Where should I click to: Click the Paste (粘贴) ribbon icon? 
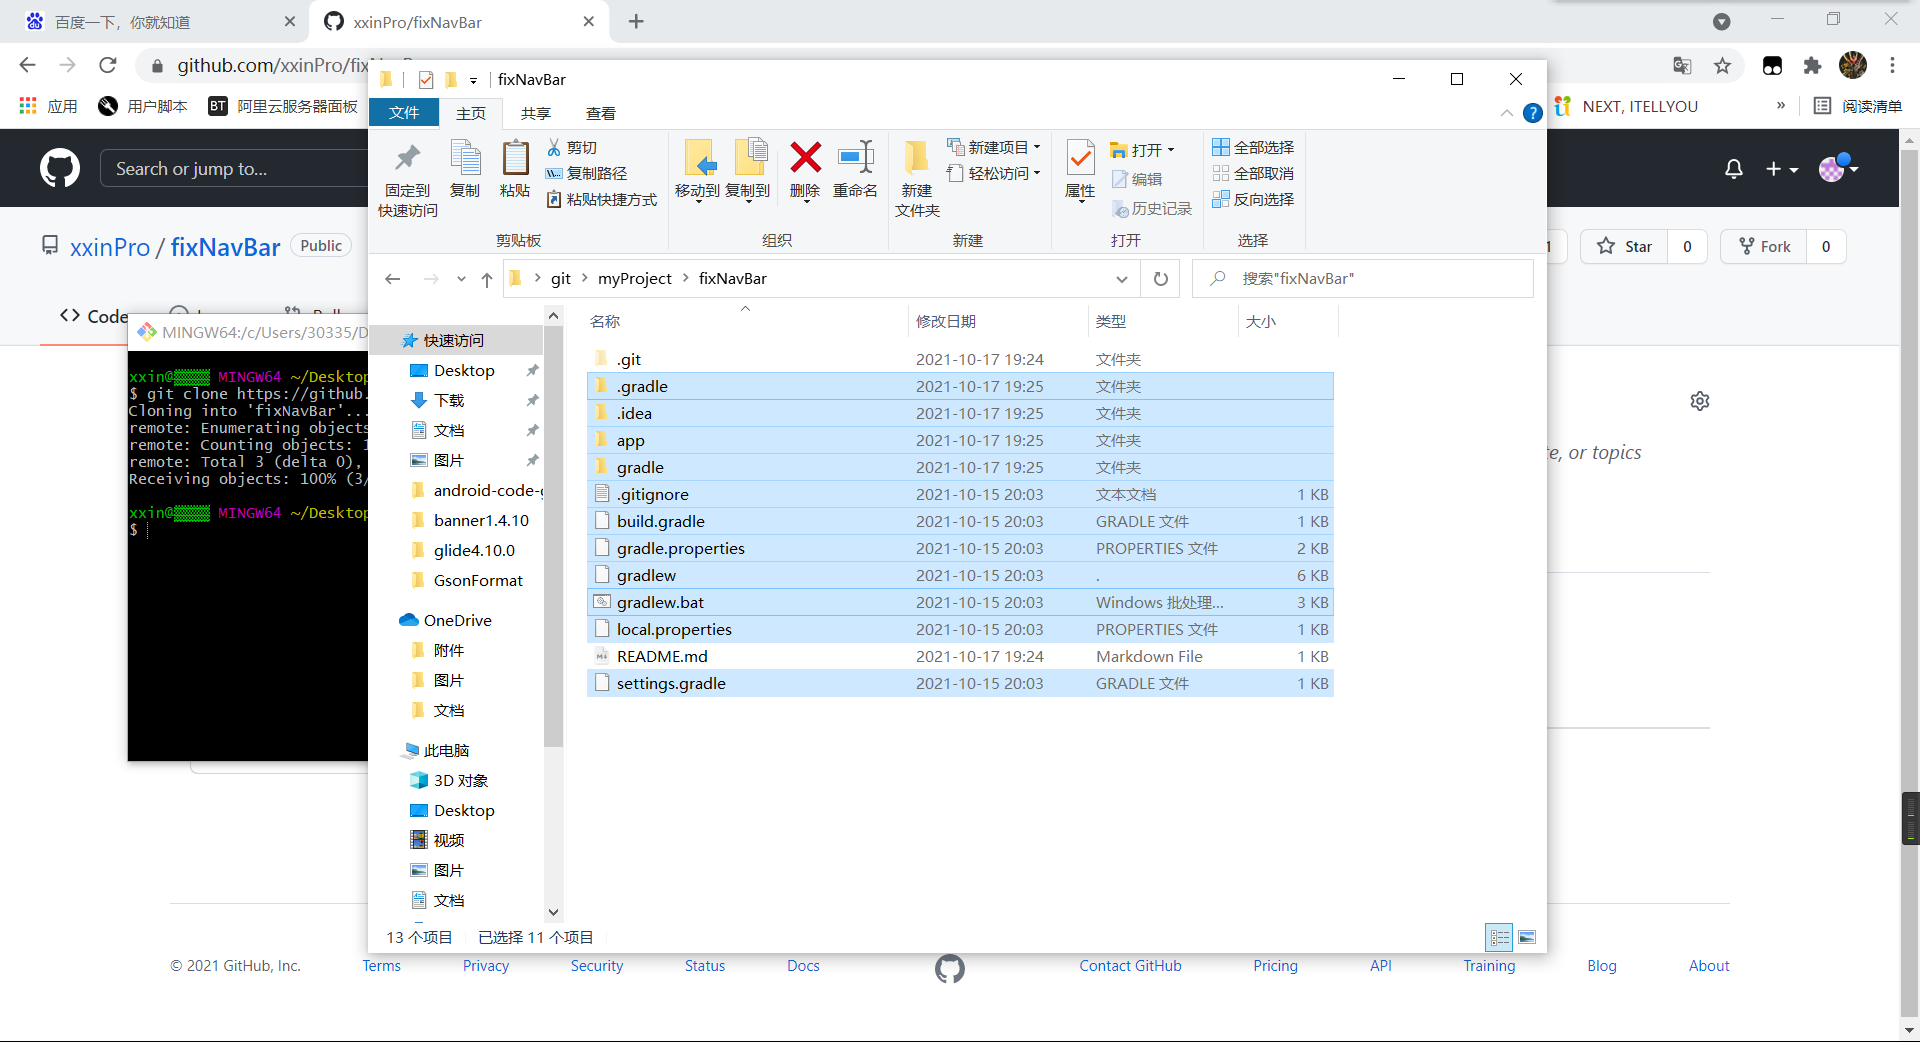pyautogui.click(x=515, y=168)
